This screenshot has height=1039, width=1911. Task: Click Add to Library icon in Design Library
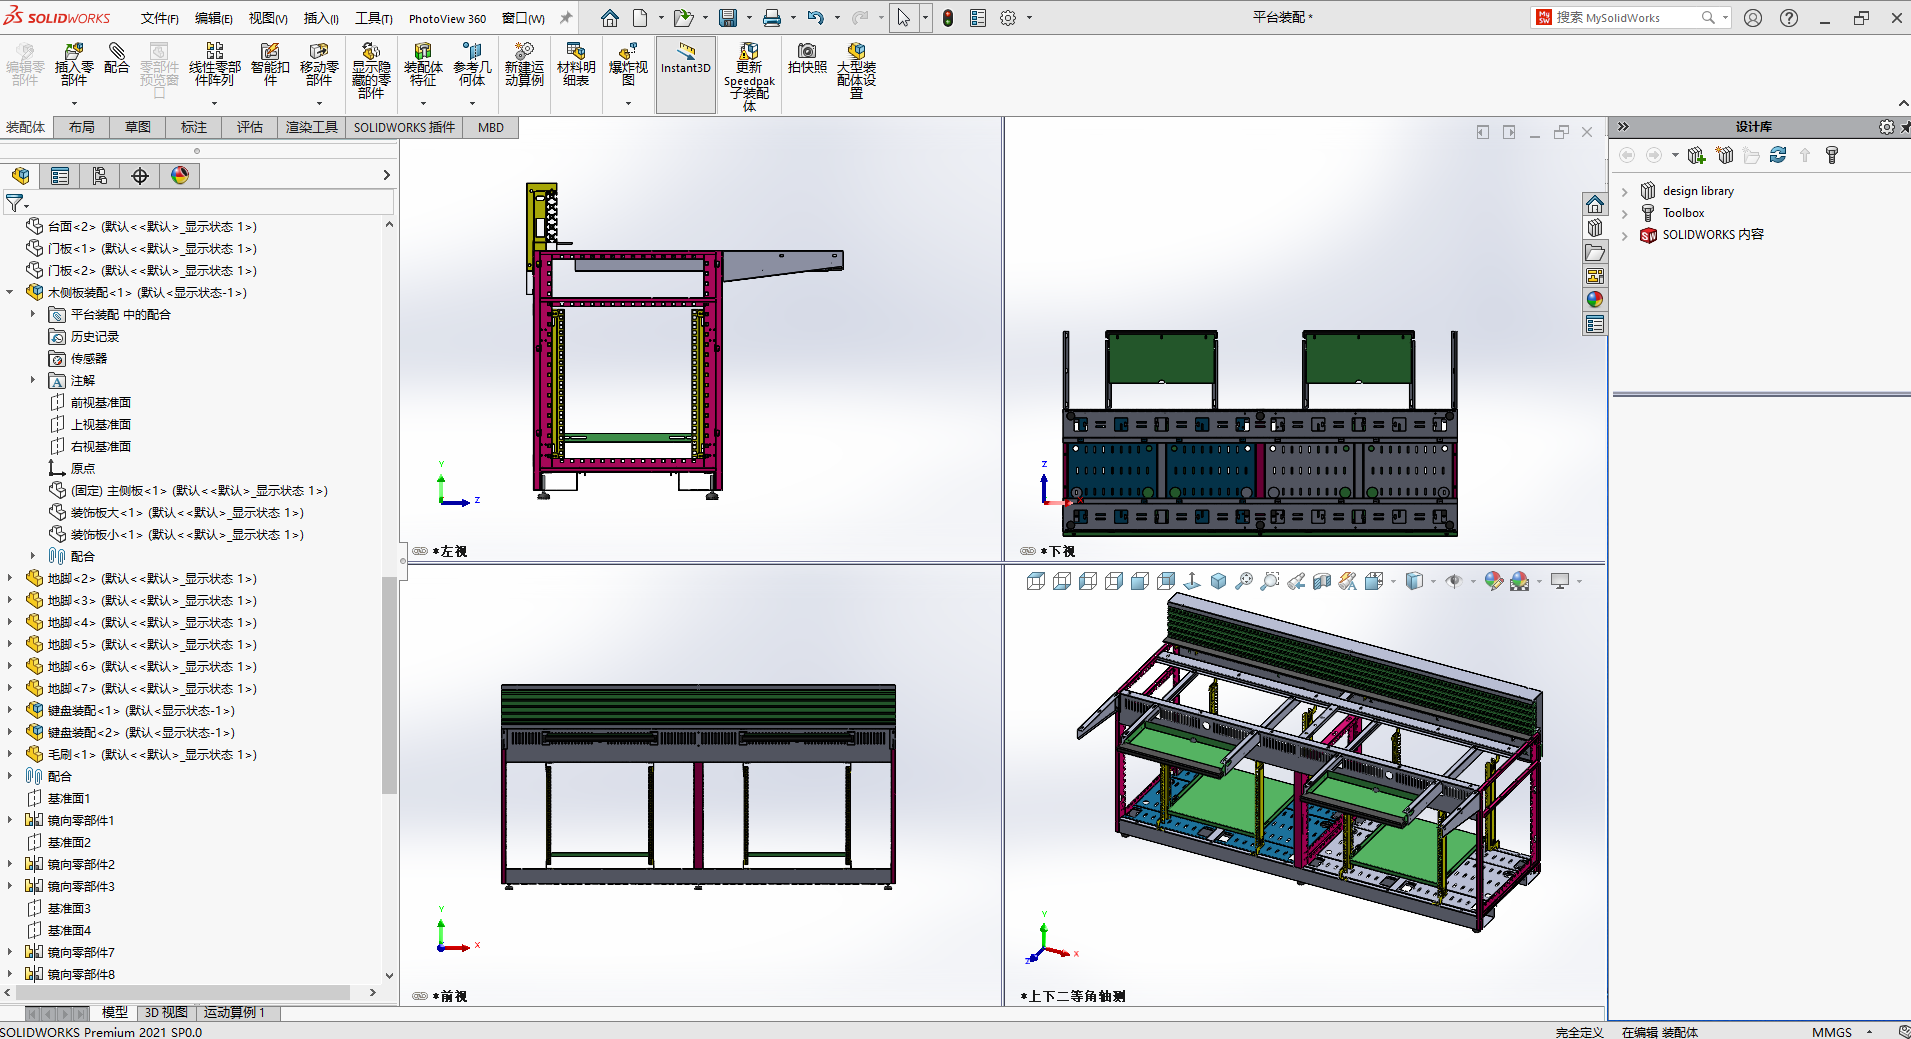tap(1696, 155)
